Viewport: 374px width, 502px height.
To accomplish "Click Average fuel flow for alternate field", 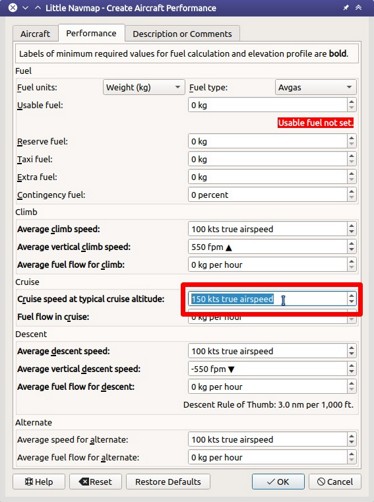I will point(268,457).
